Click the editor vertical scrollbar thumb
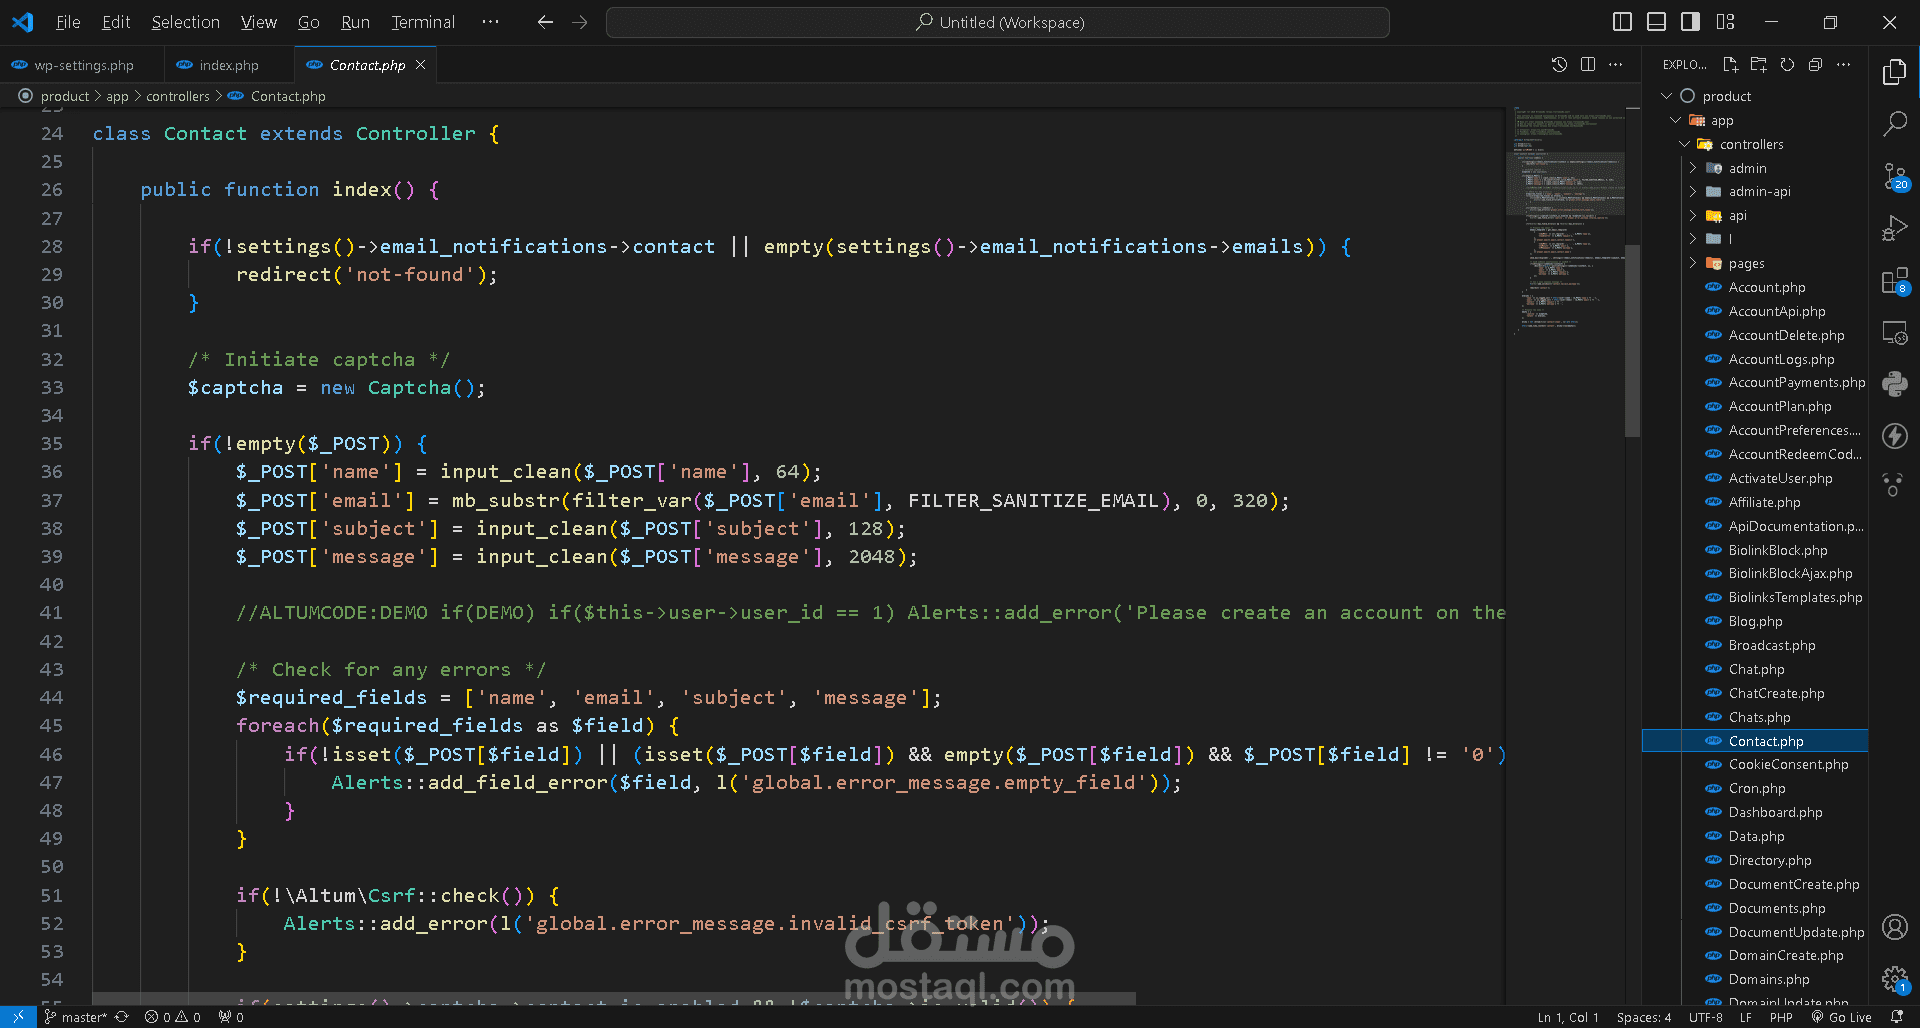 pos(1632,341)
